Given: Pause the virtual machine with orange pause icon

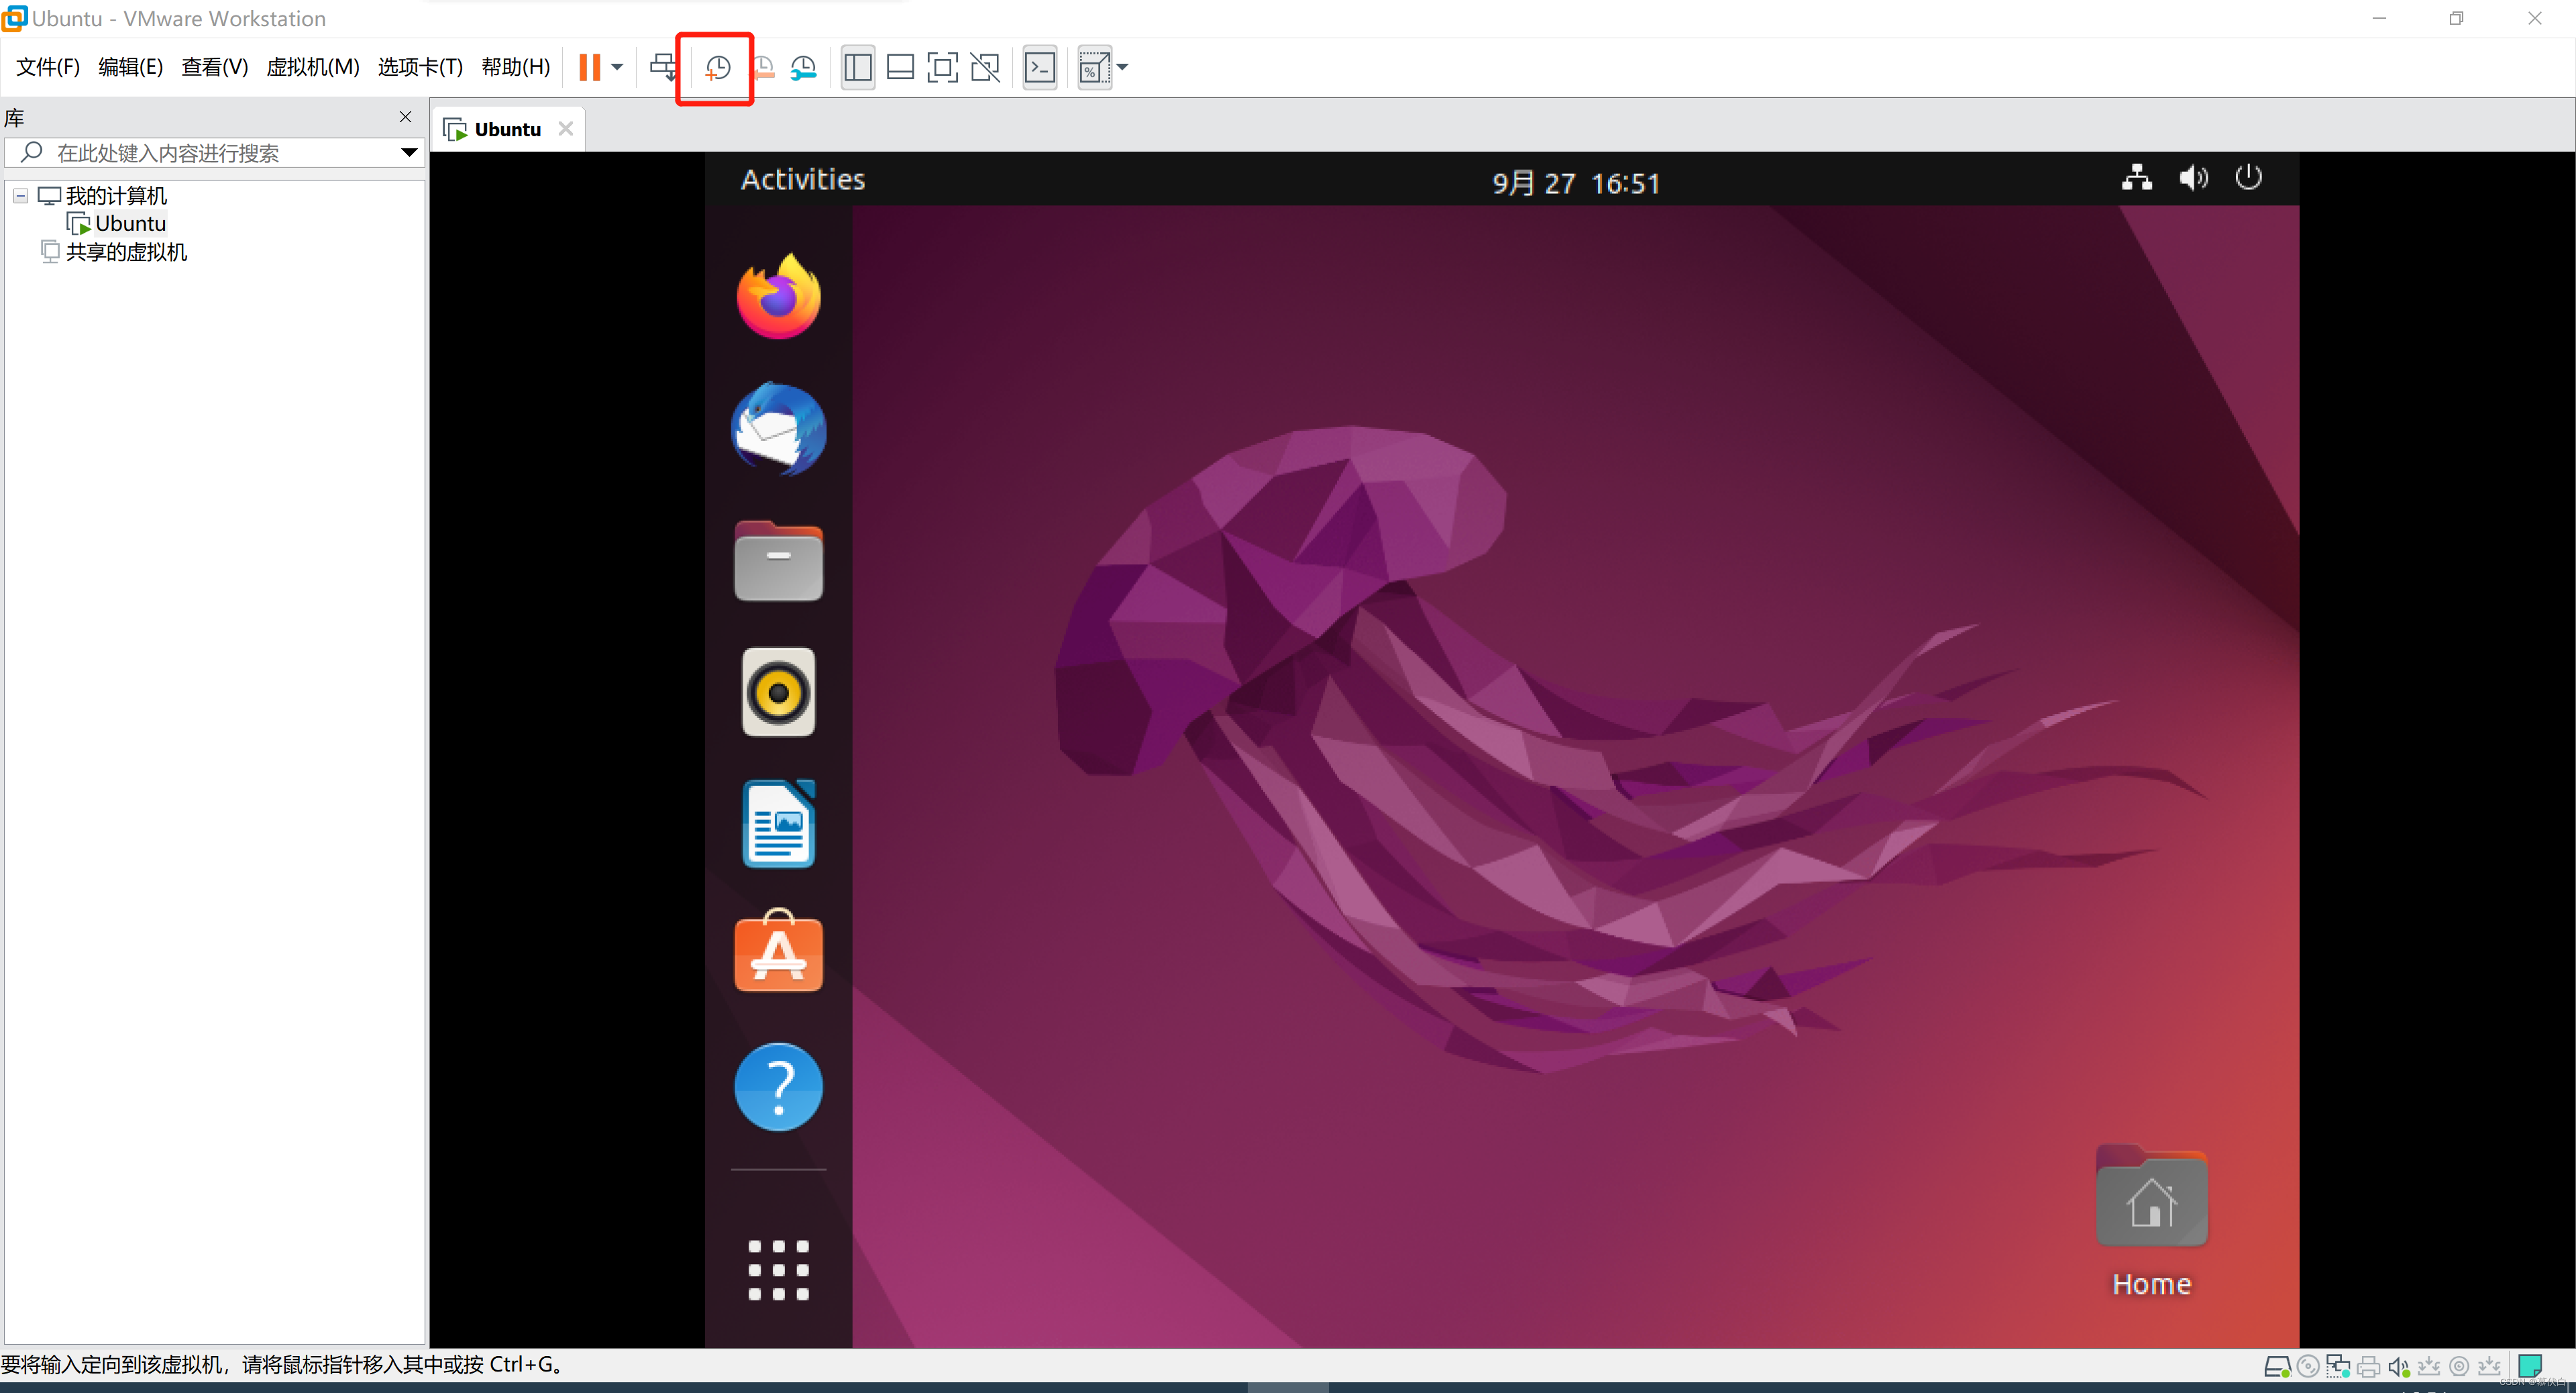Looking at the screenshot, I should point(589,67).
